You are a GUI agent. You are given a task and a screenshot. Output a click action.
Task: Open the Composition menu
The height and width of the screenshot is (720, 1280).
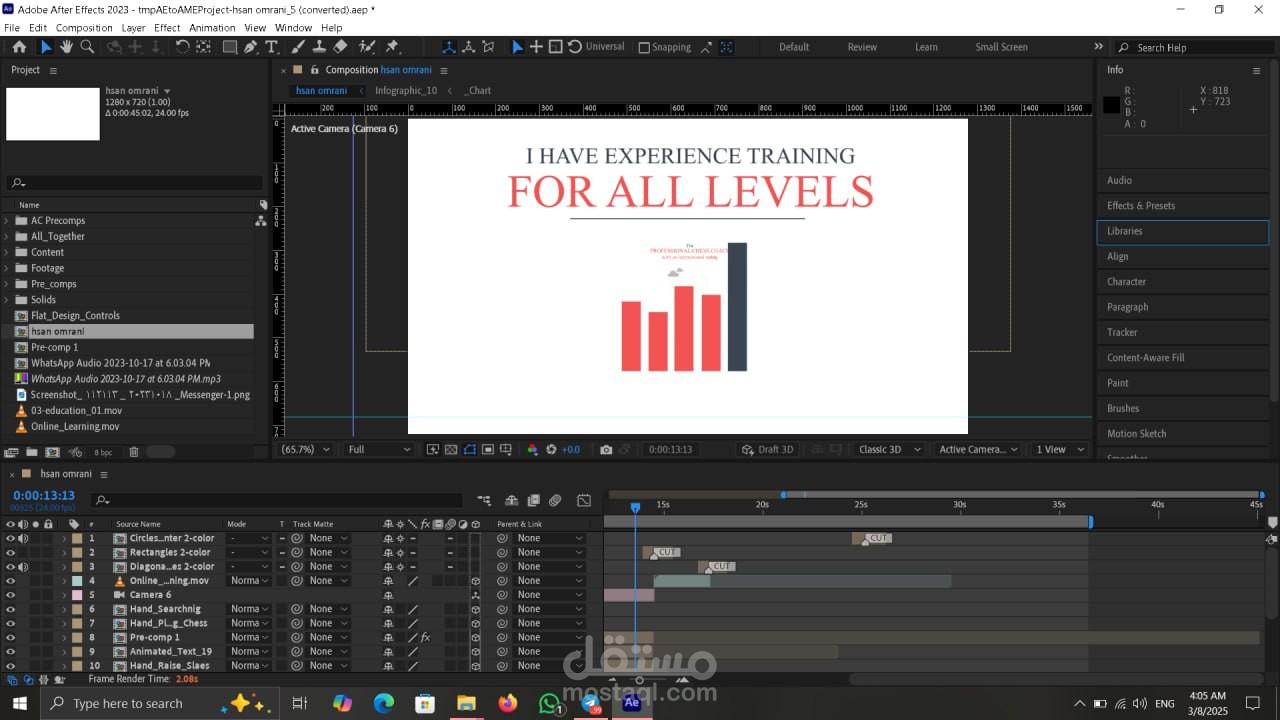(x=84, y=28)
